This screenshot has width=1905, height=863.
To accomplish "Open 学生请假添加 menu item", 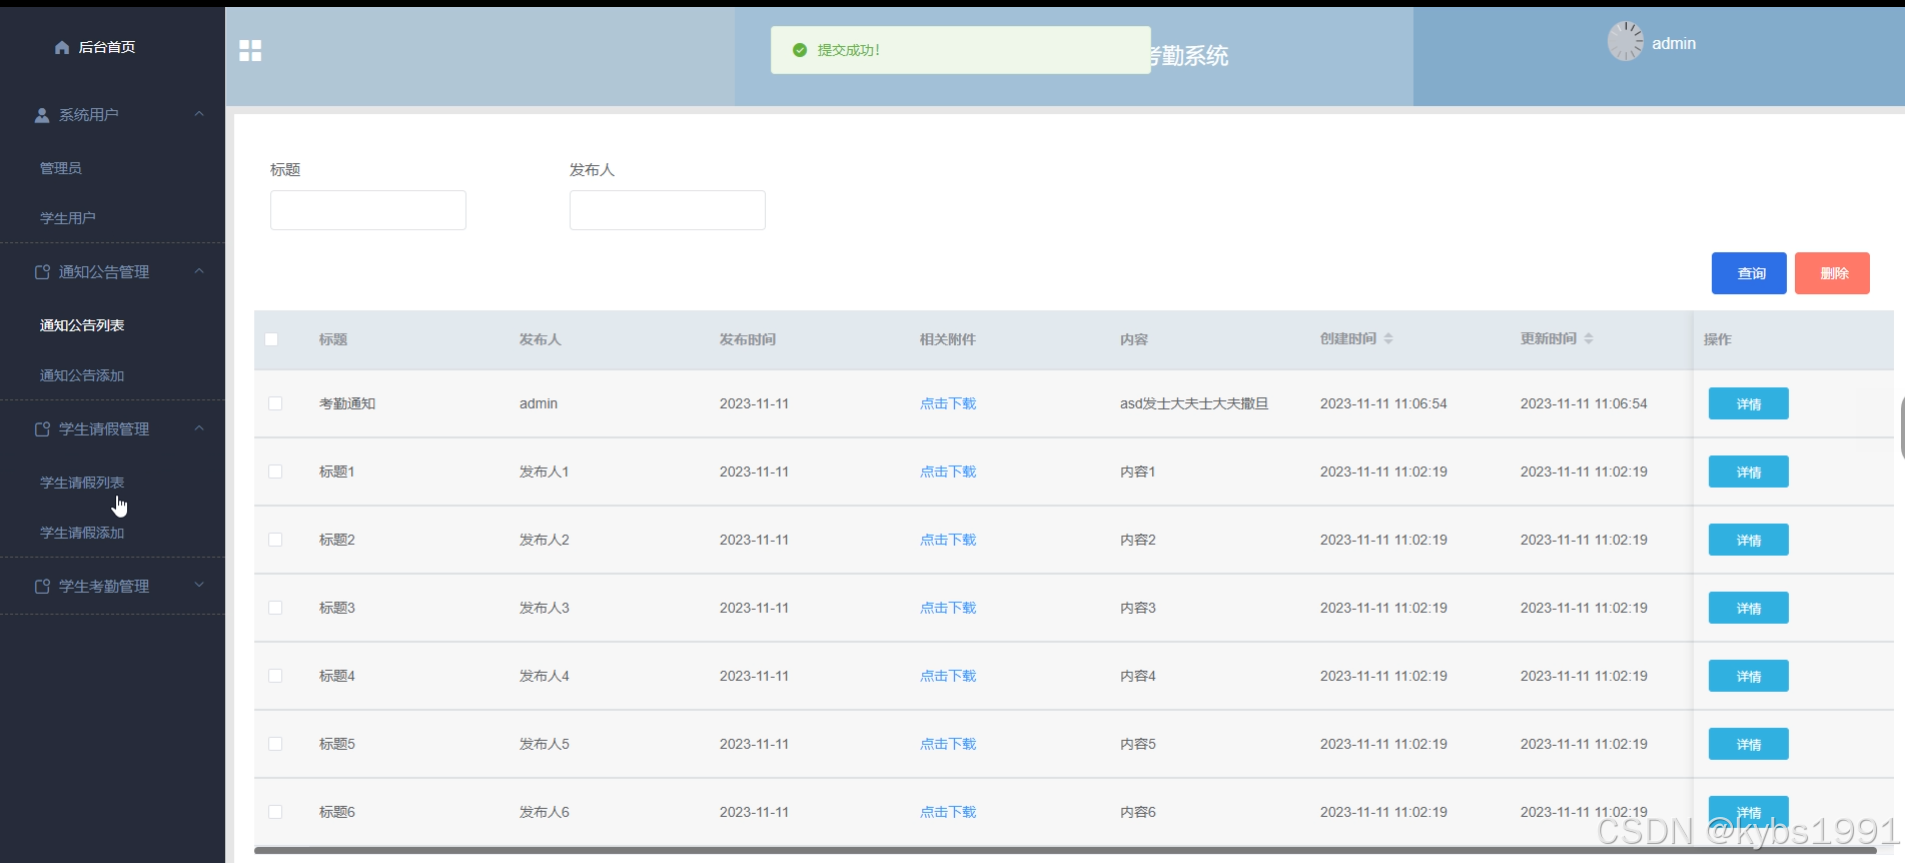I will point(82,533).
